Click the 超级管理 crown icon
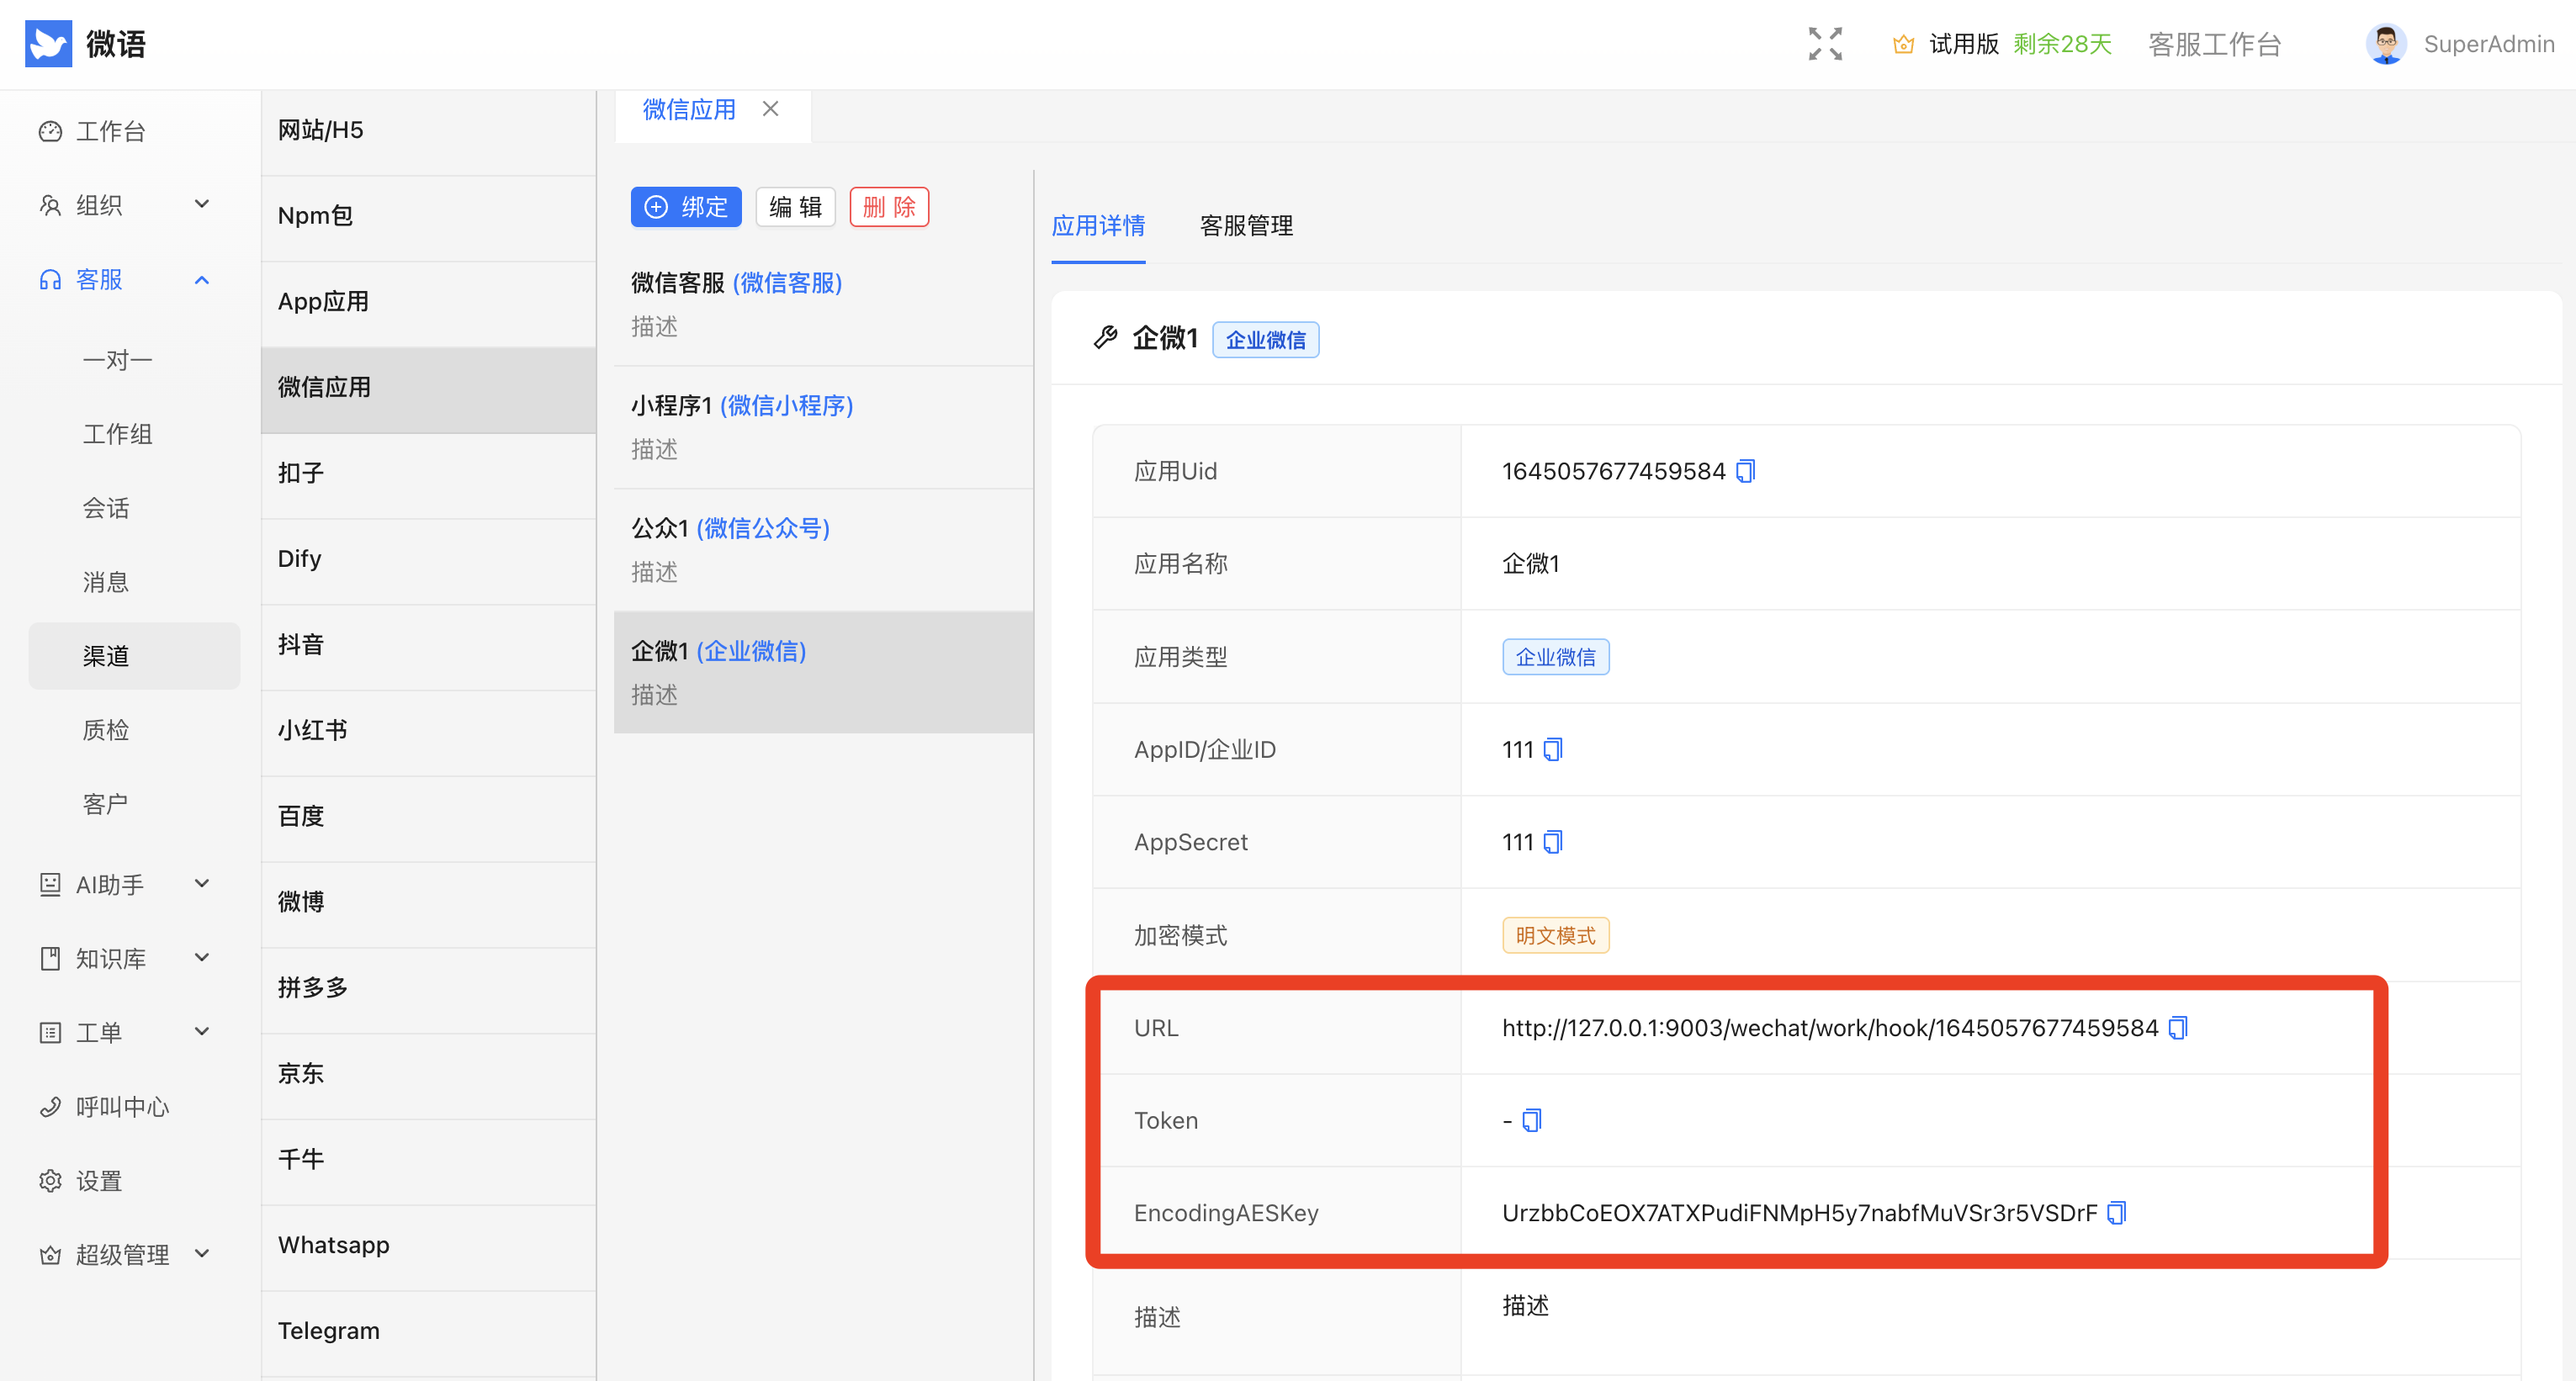The image size is (2576, 1381). pos(50,1254)
